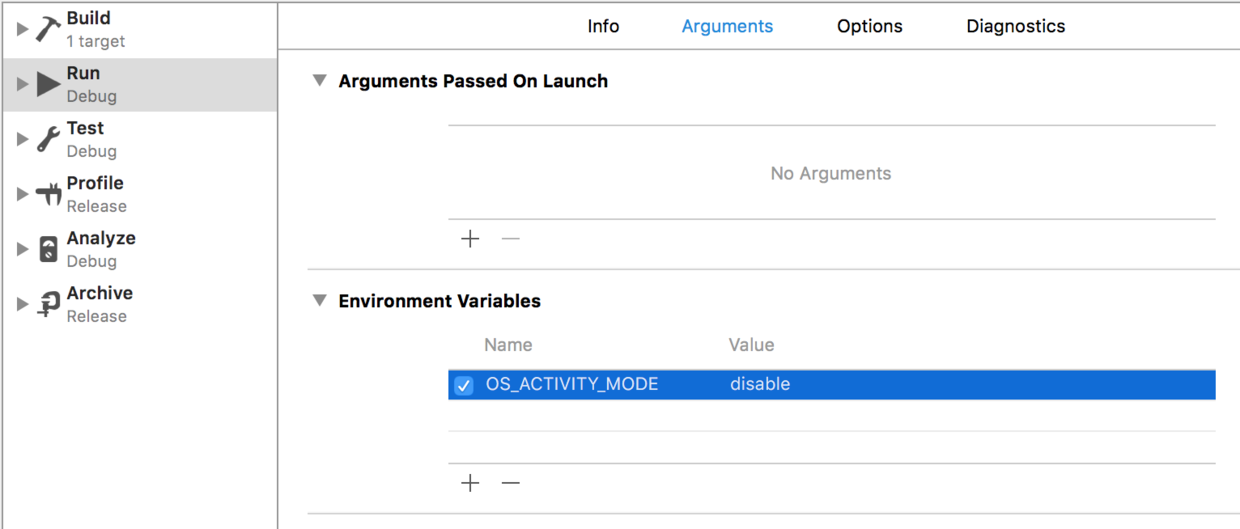
Task: Add a new environment variable with plus
Action: tap(470, 483)
